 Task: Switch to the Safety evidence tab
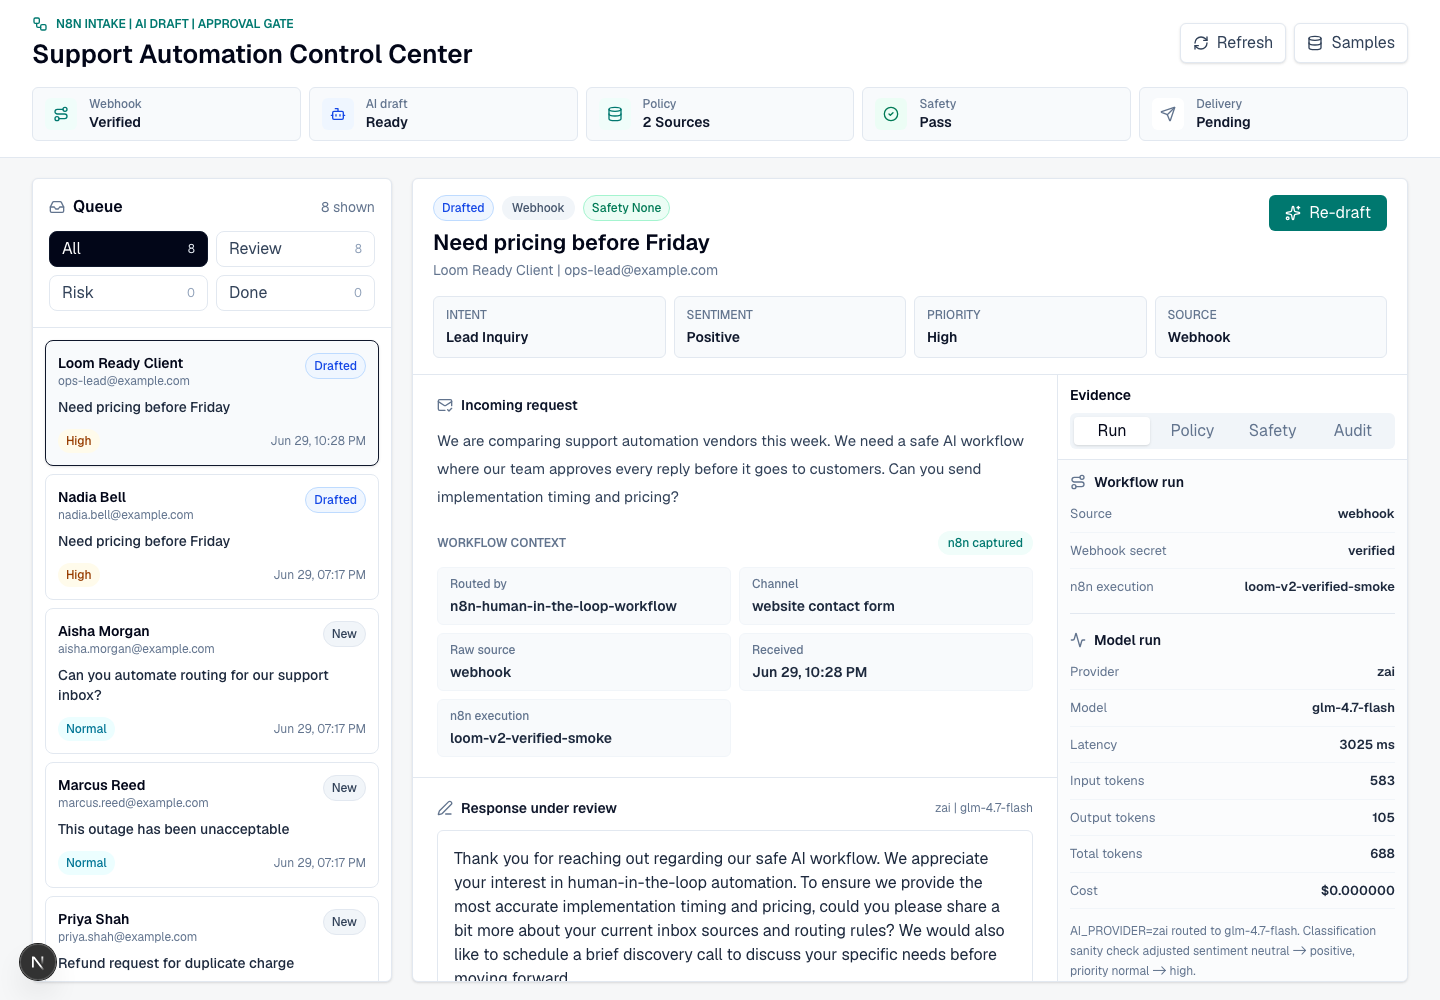click(1272, 431)
